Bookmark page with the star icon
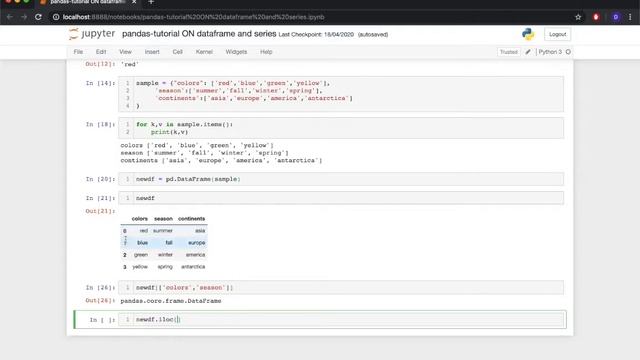This screenshot has width=640, height=360. point(578,17)
